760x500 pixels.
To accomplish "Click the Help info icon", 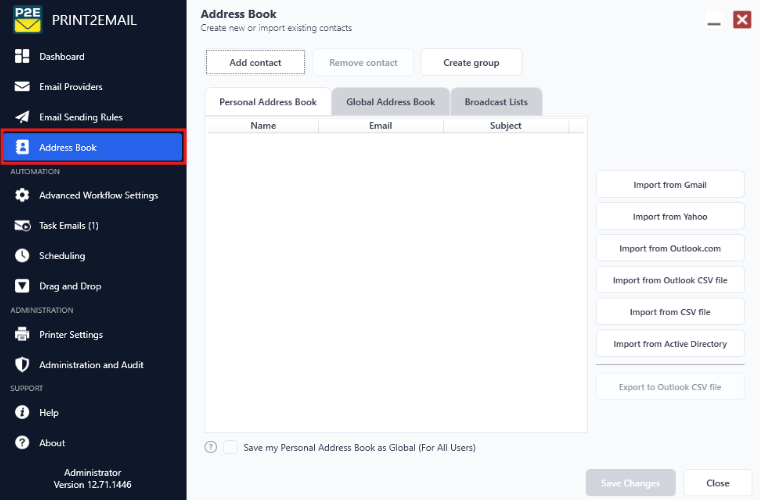I will click(x=22, y=412).
